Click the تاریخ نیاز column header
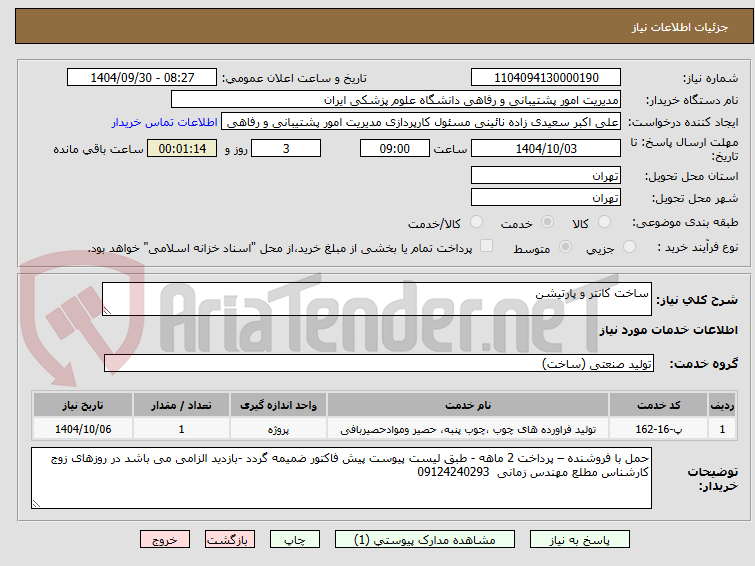The height and width of the screenshot is (566, 755). pos(83,405)
